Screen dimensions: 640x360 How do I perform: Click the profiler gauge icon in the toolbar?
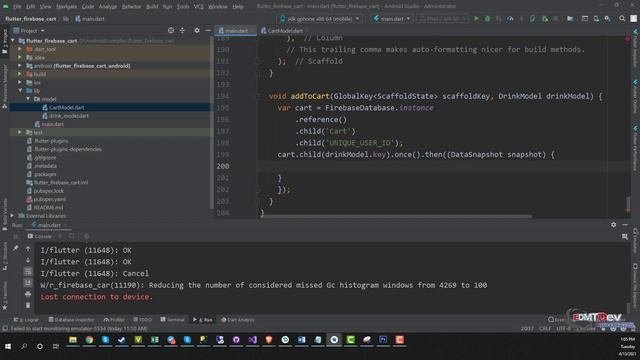[x=510, y=19]
